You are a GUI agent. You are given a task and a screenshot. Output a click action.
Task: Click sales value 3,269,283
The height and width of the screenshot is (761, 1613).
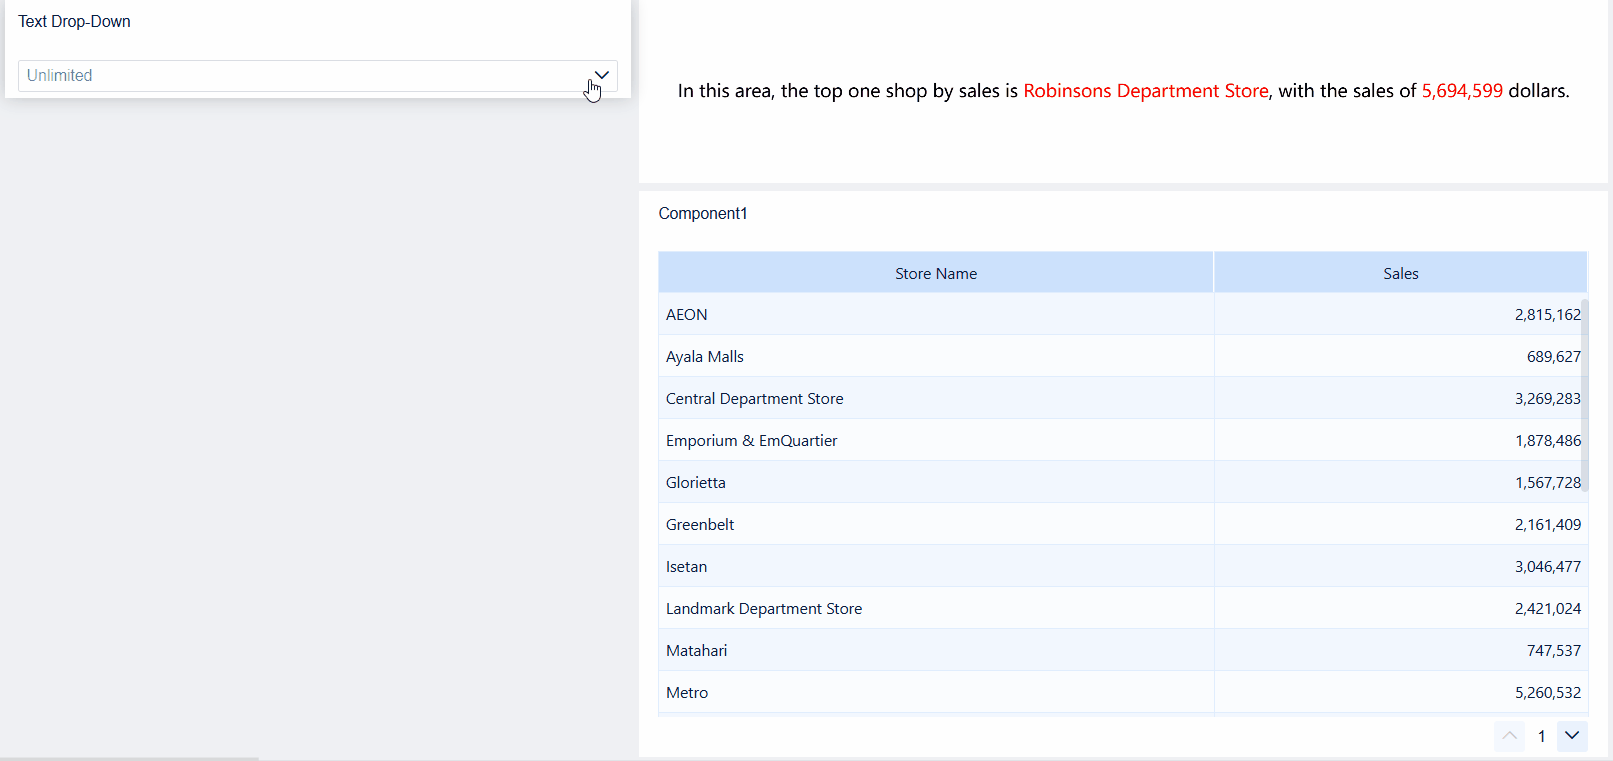pos(1548,399)
